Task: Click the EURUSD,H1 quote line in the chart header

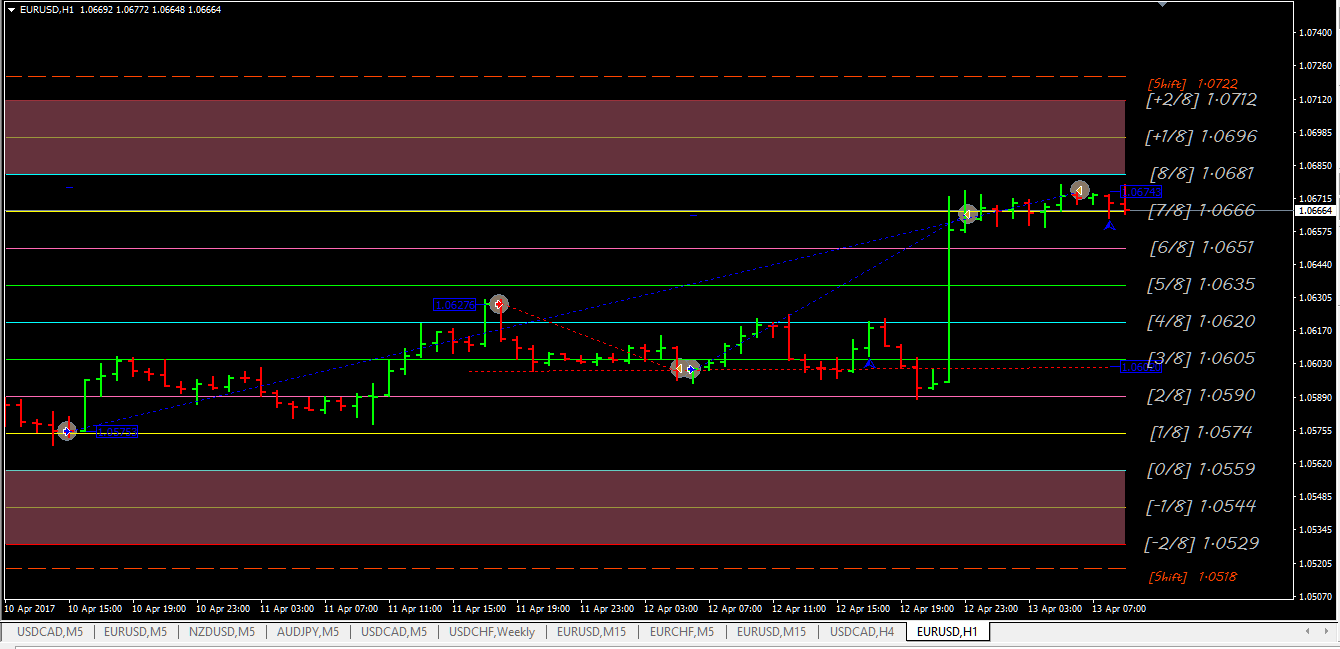Action: [x=120, y=9]
